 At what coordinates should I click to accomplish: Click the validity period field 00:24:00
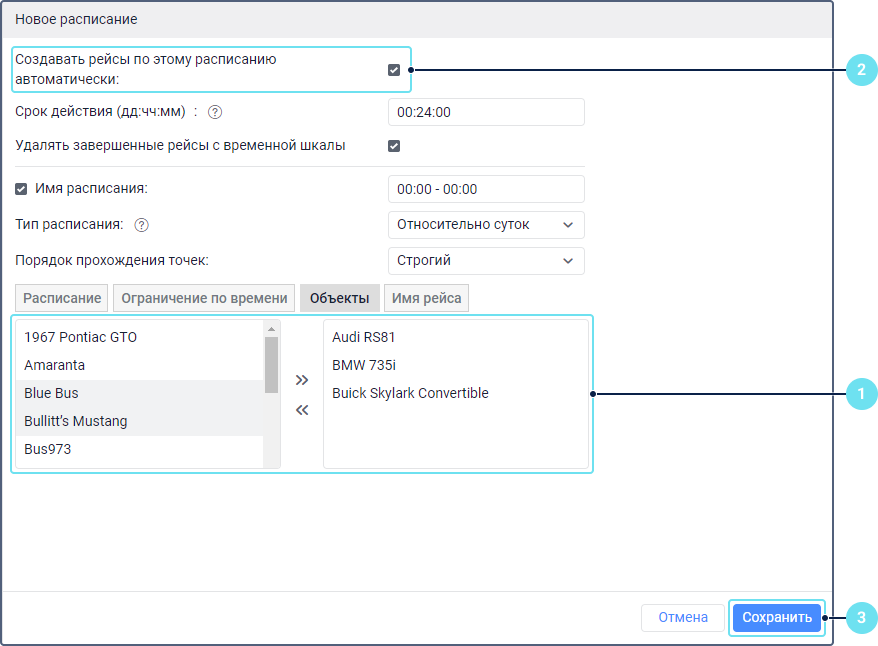[x=485, y=113]
